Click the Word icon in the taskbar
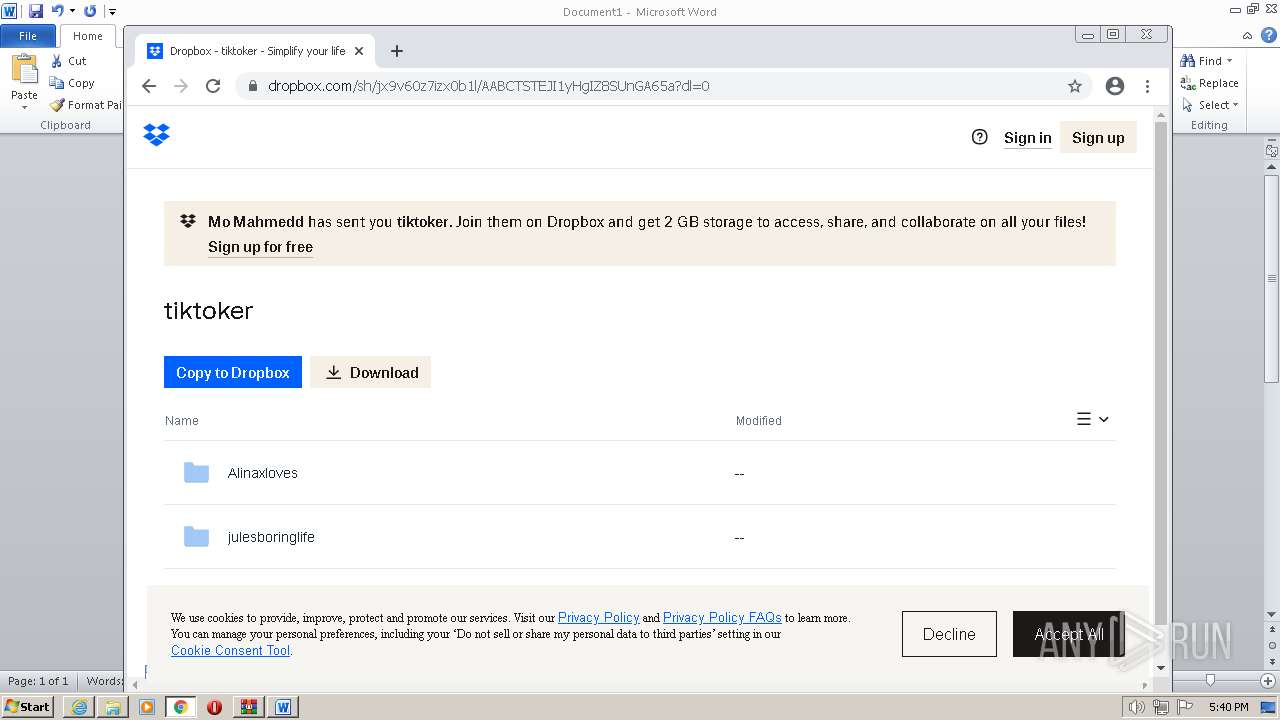Screen dimensions: 1280x720 (283, 707)
